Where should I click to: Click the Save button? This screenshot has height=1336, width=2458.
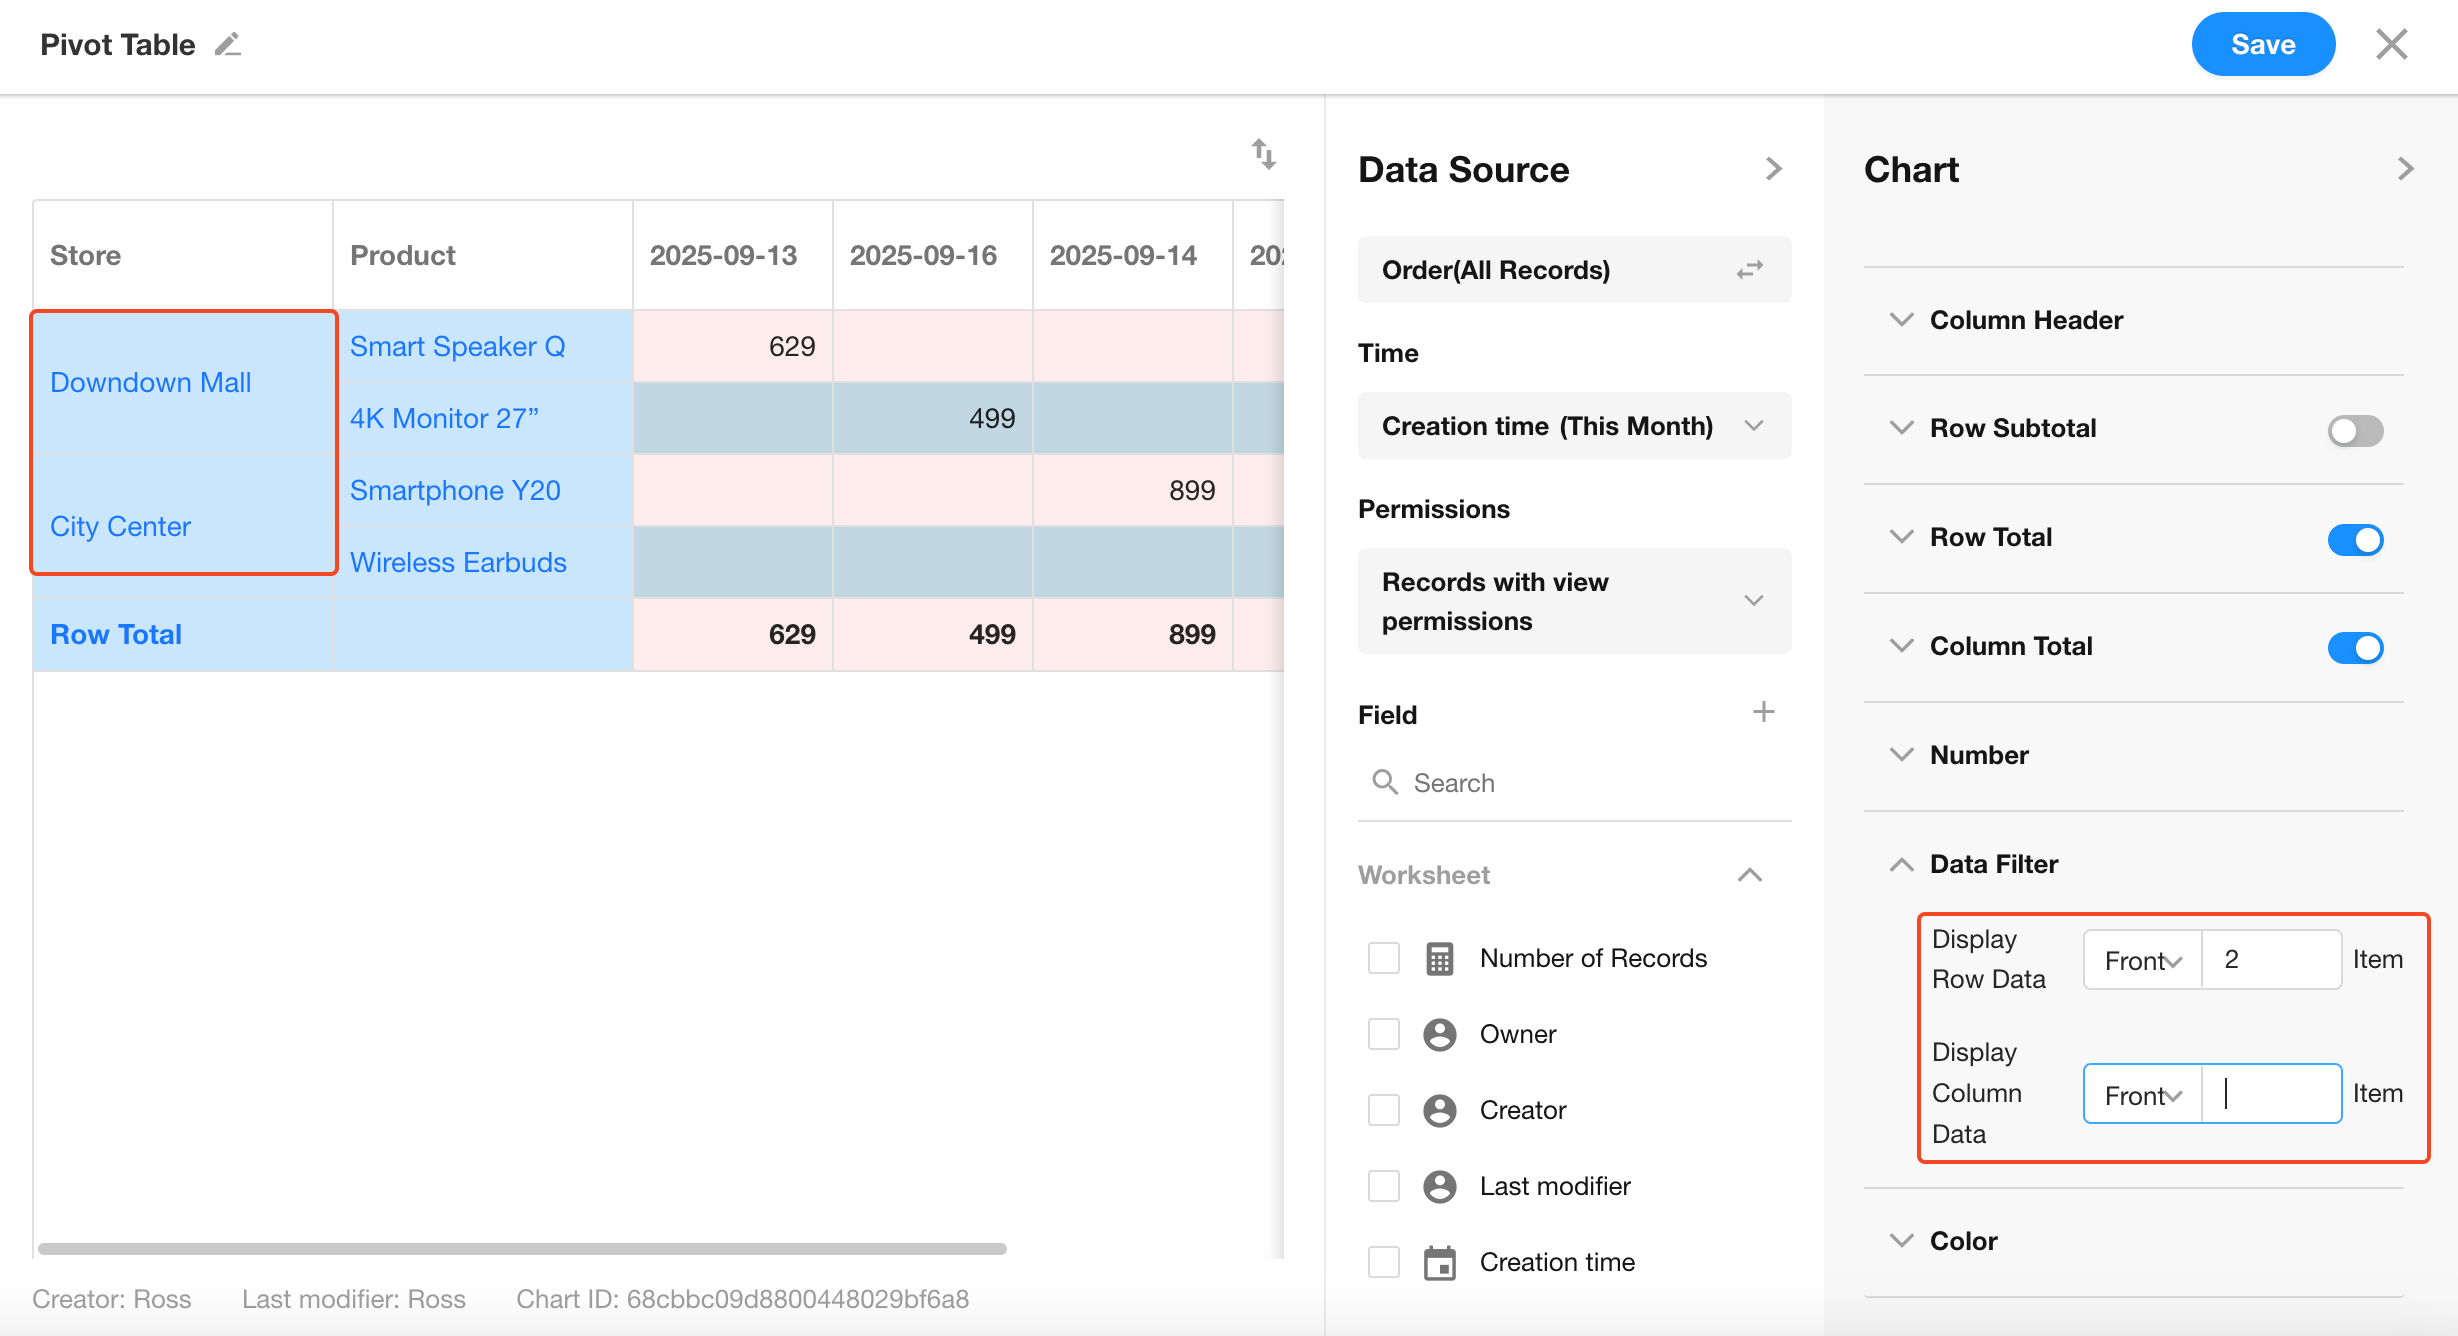pos(2262,45)
